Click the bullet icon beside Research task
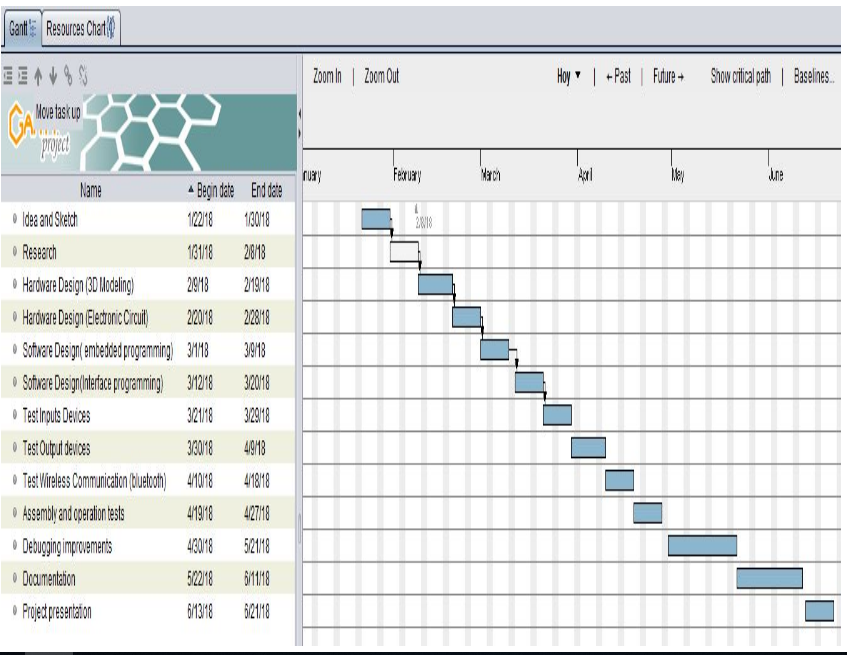 coord(14,252)
